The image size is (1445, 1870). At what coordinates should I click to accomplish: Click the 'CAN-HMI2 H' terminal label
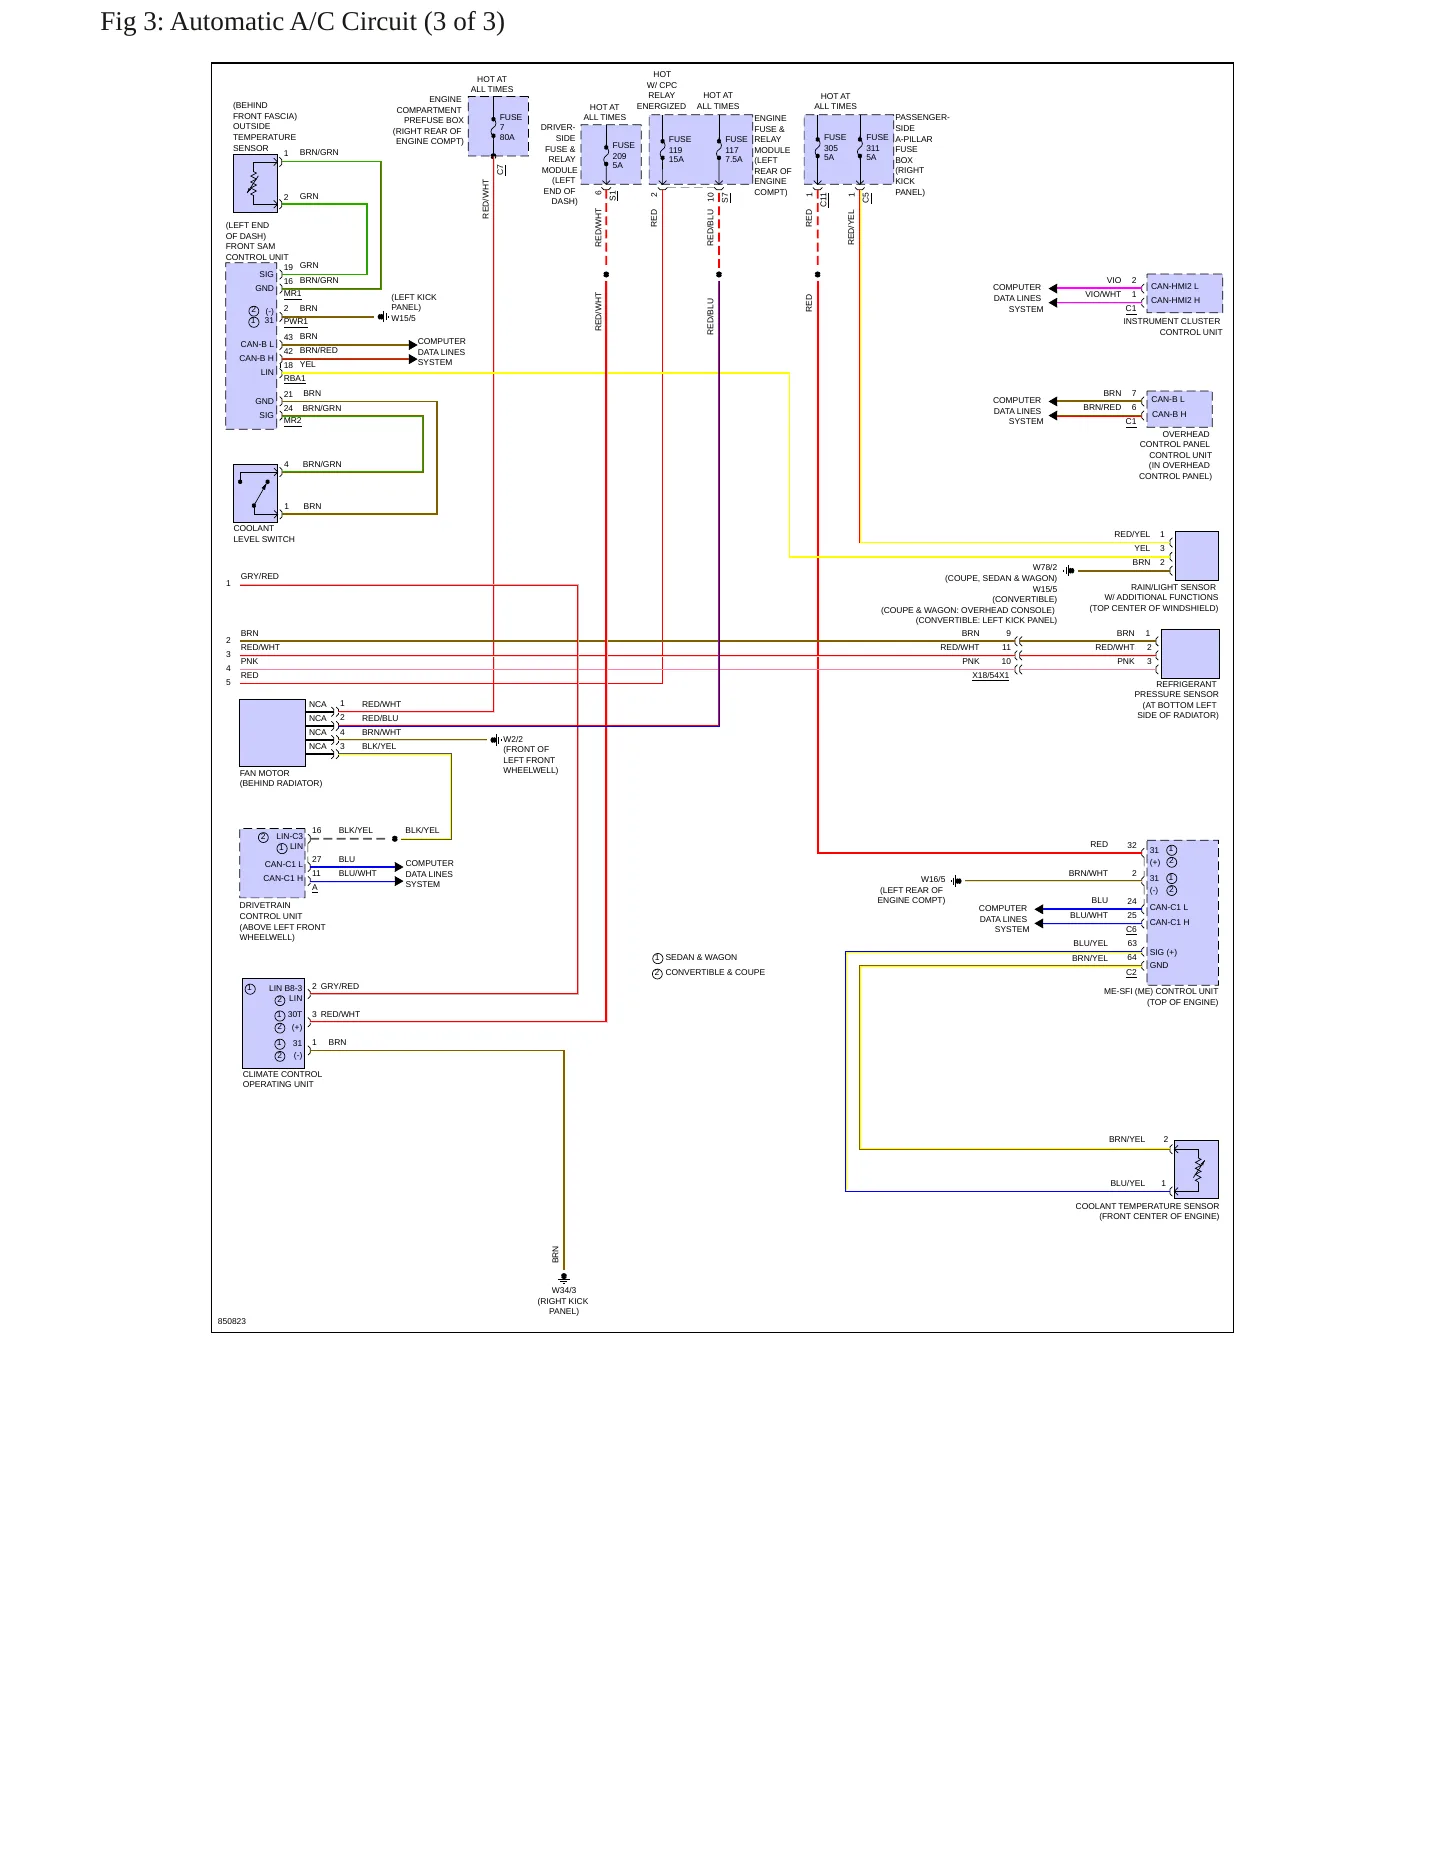(x=1175, y=300)
